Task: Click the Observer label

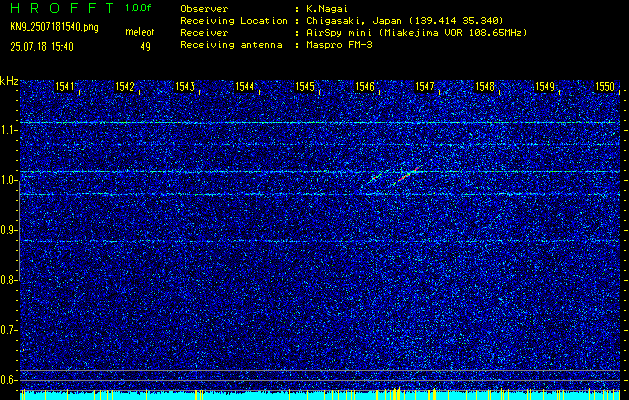Action: click(x=204, y=9)
